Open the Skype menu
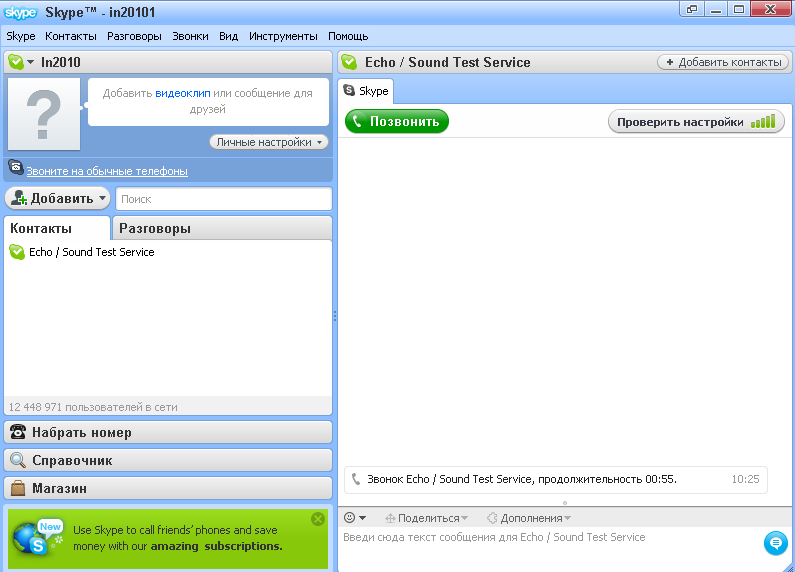Image resolution: width=795 pixels, height=572 pixels. pos(21,37)
